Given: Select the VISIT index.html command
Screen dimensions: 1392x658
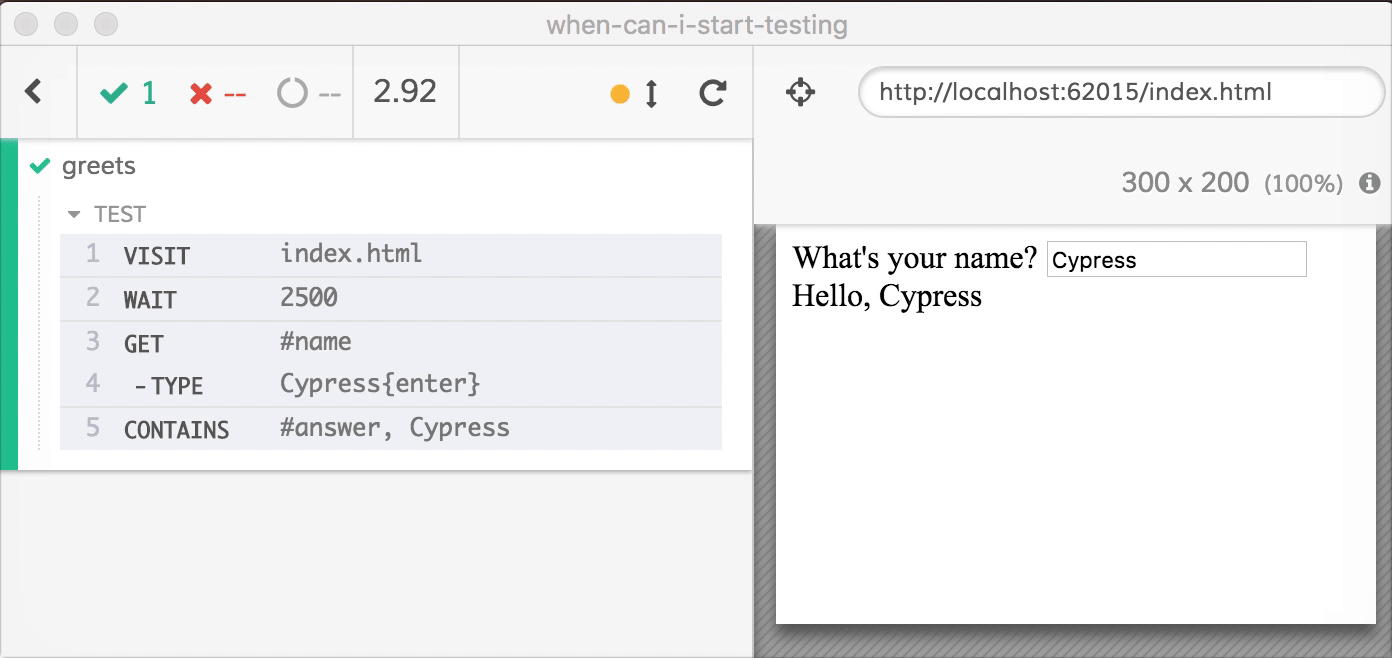Looking at the screenshot, I should click(x=390, y=255).
